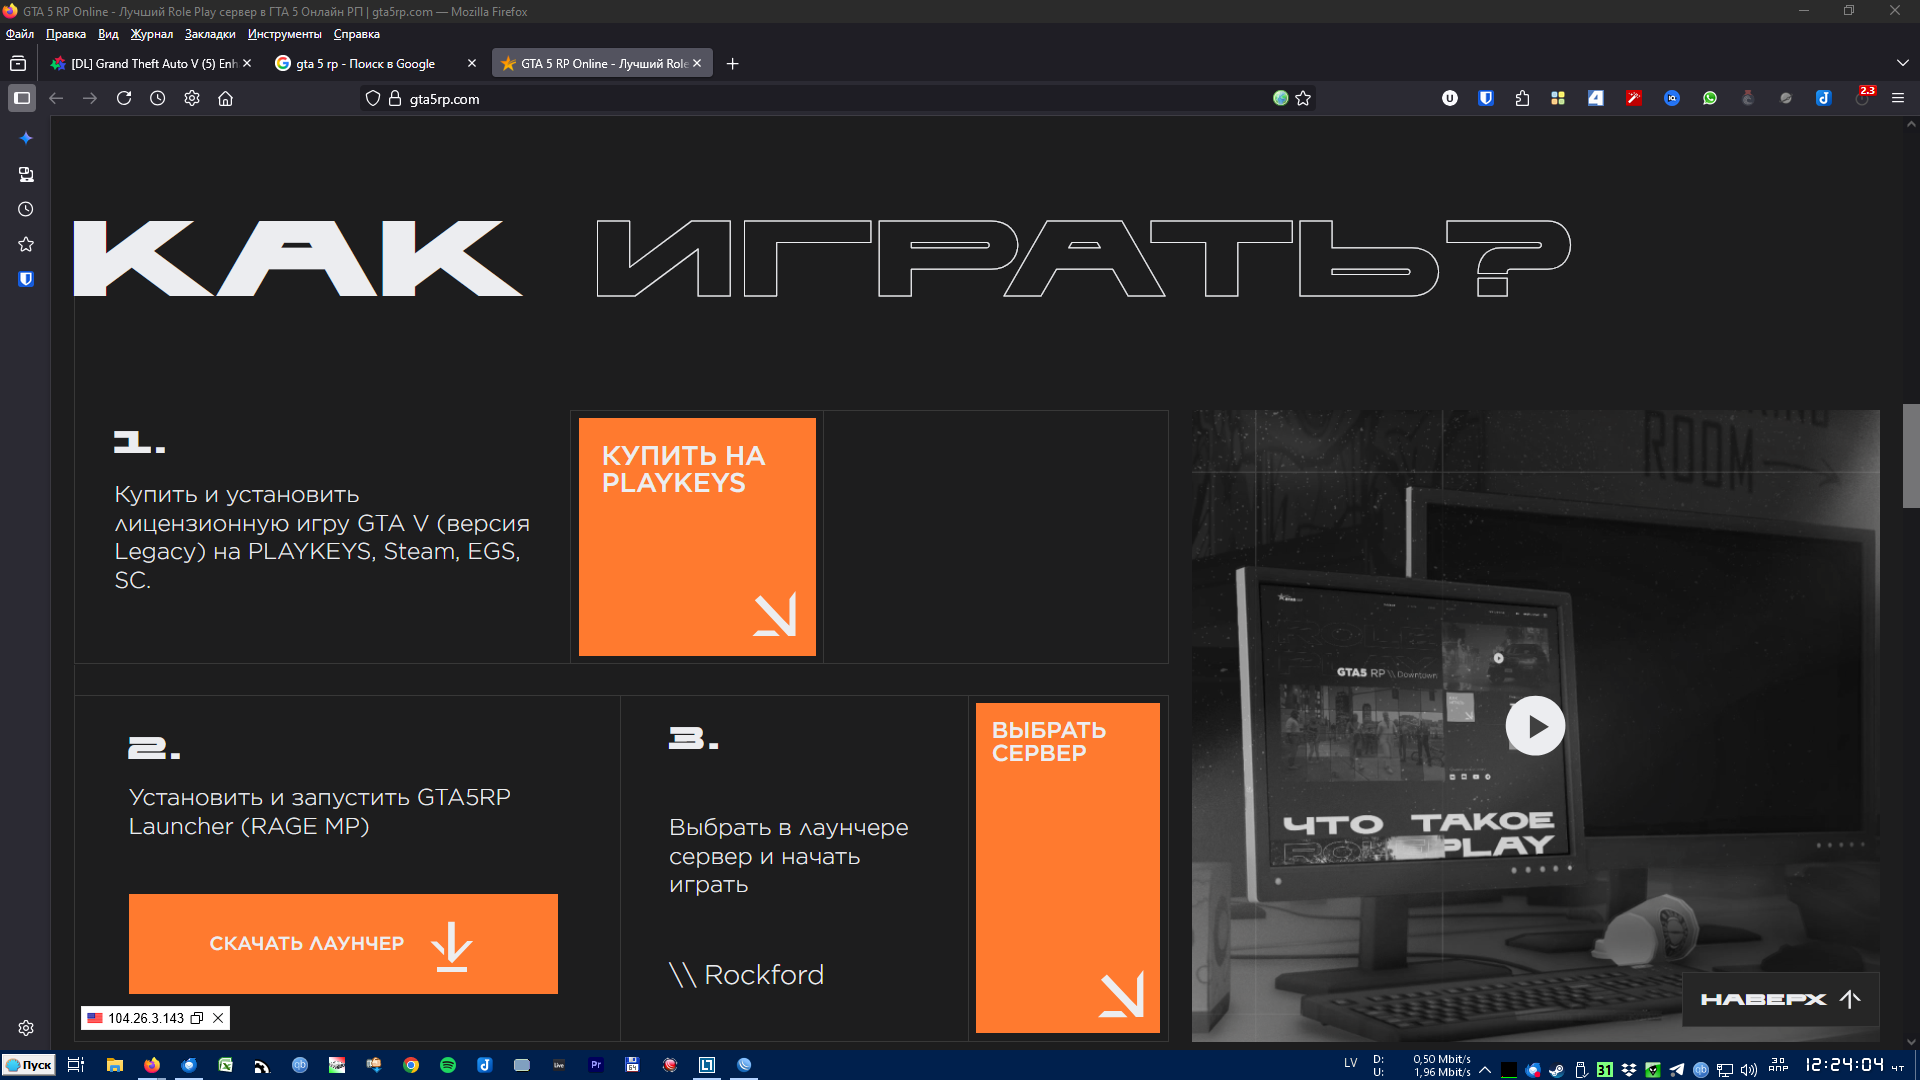
Task: Open the WhatsApp extension icon
Action: [1710, 98]
